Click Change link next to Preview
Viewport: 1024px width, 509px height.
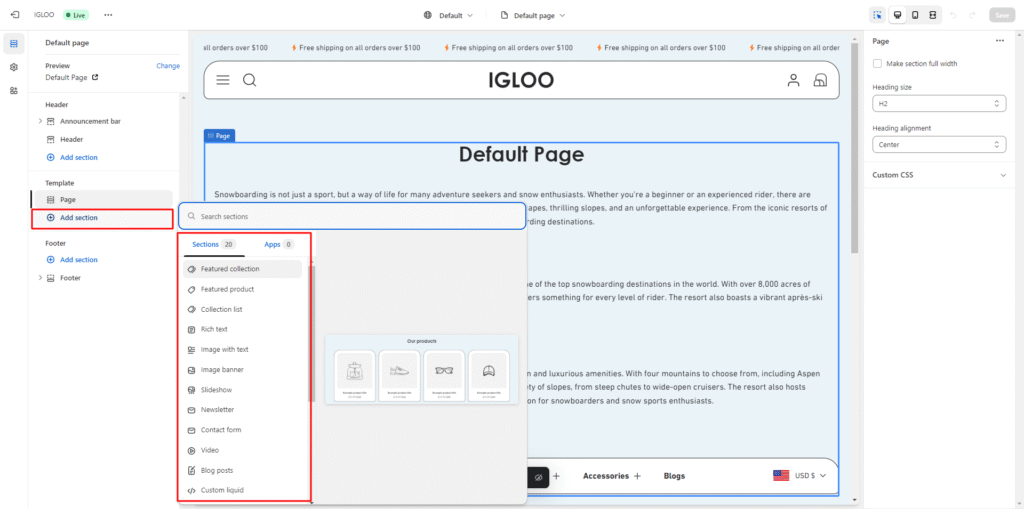click(168, 66)
